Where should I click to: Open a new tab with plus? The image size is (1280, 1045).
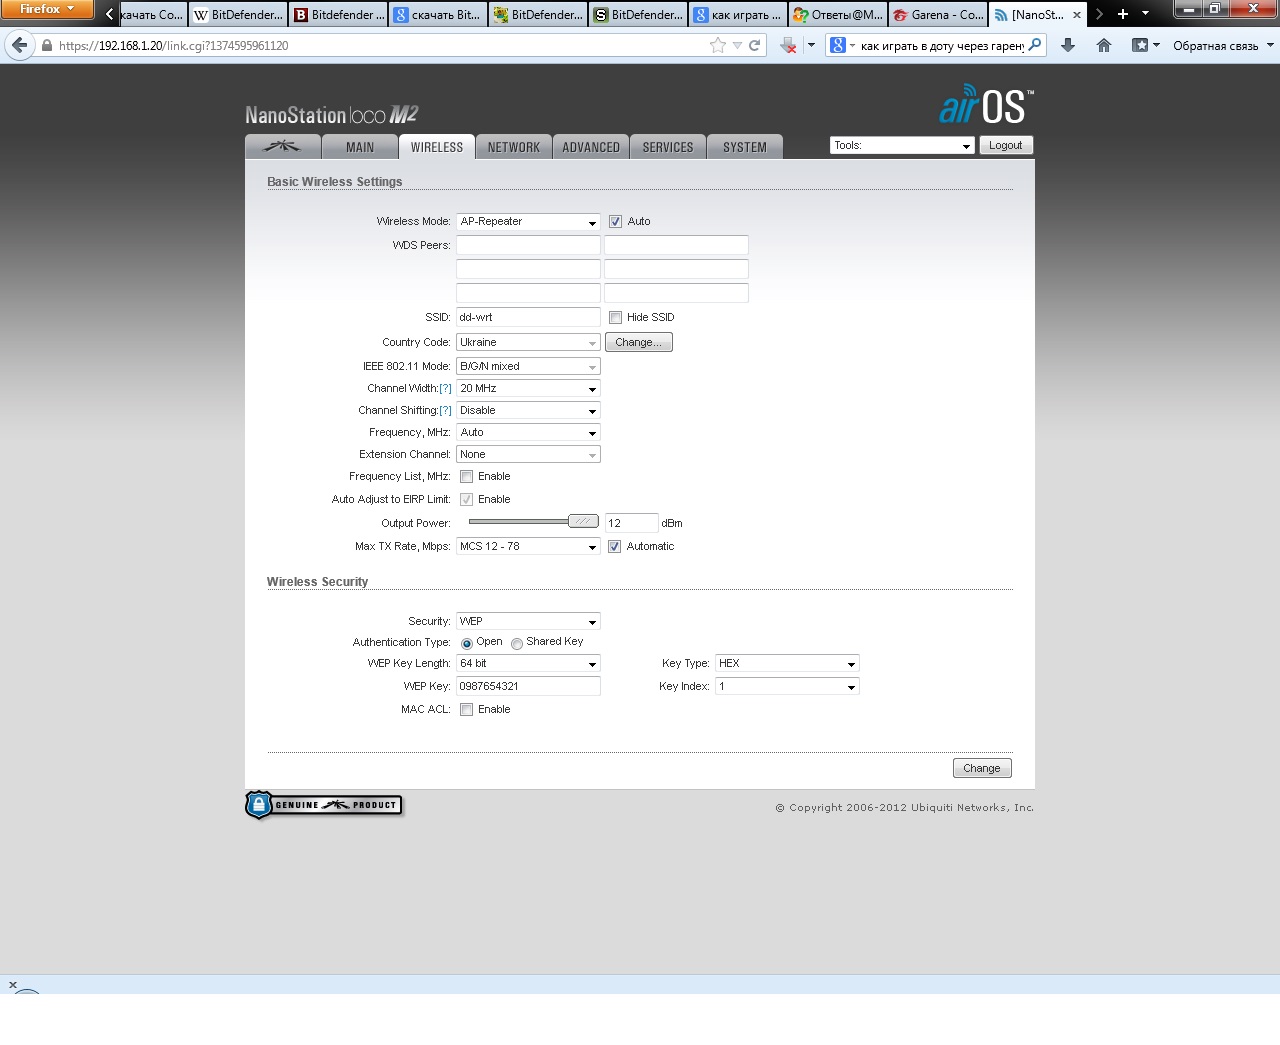(x=1123, y=14)
